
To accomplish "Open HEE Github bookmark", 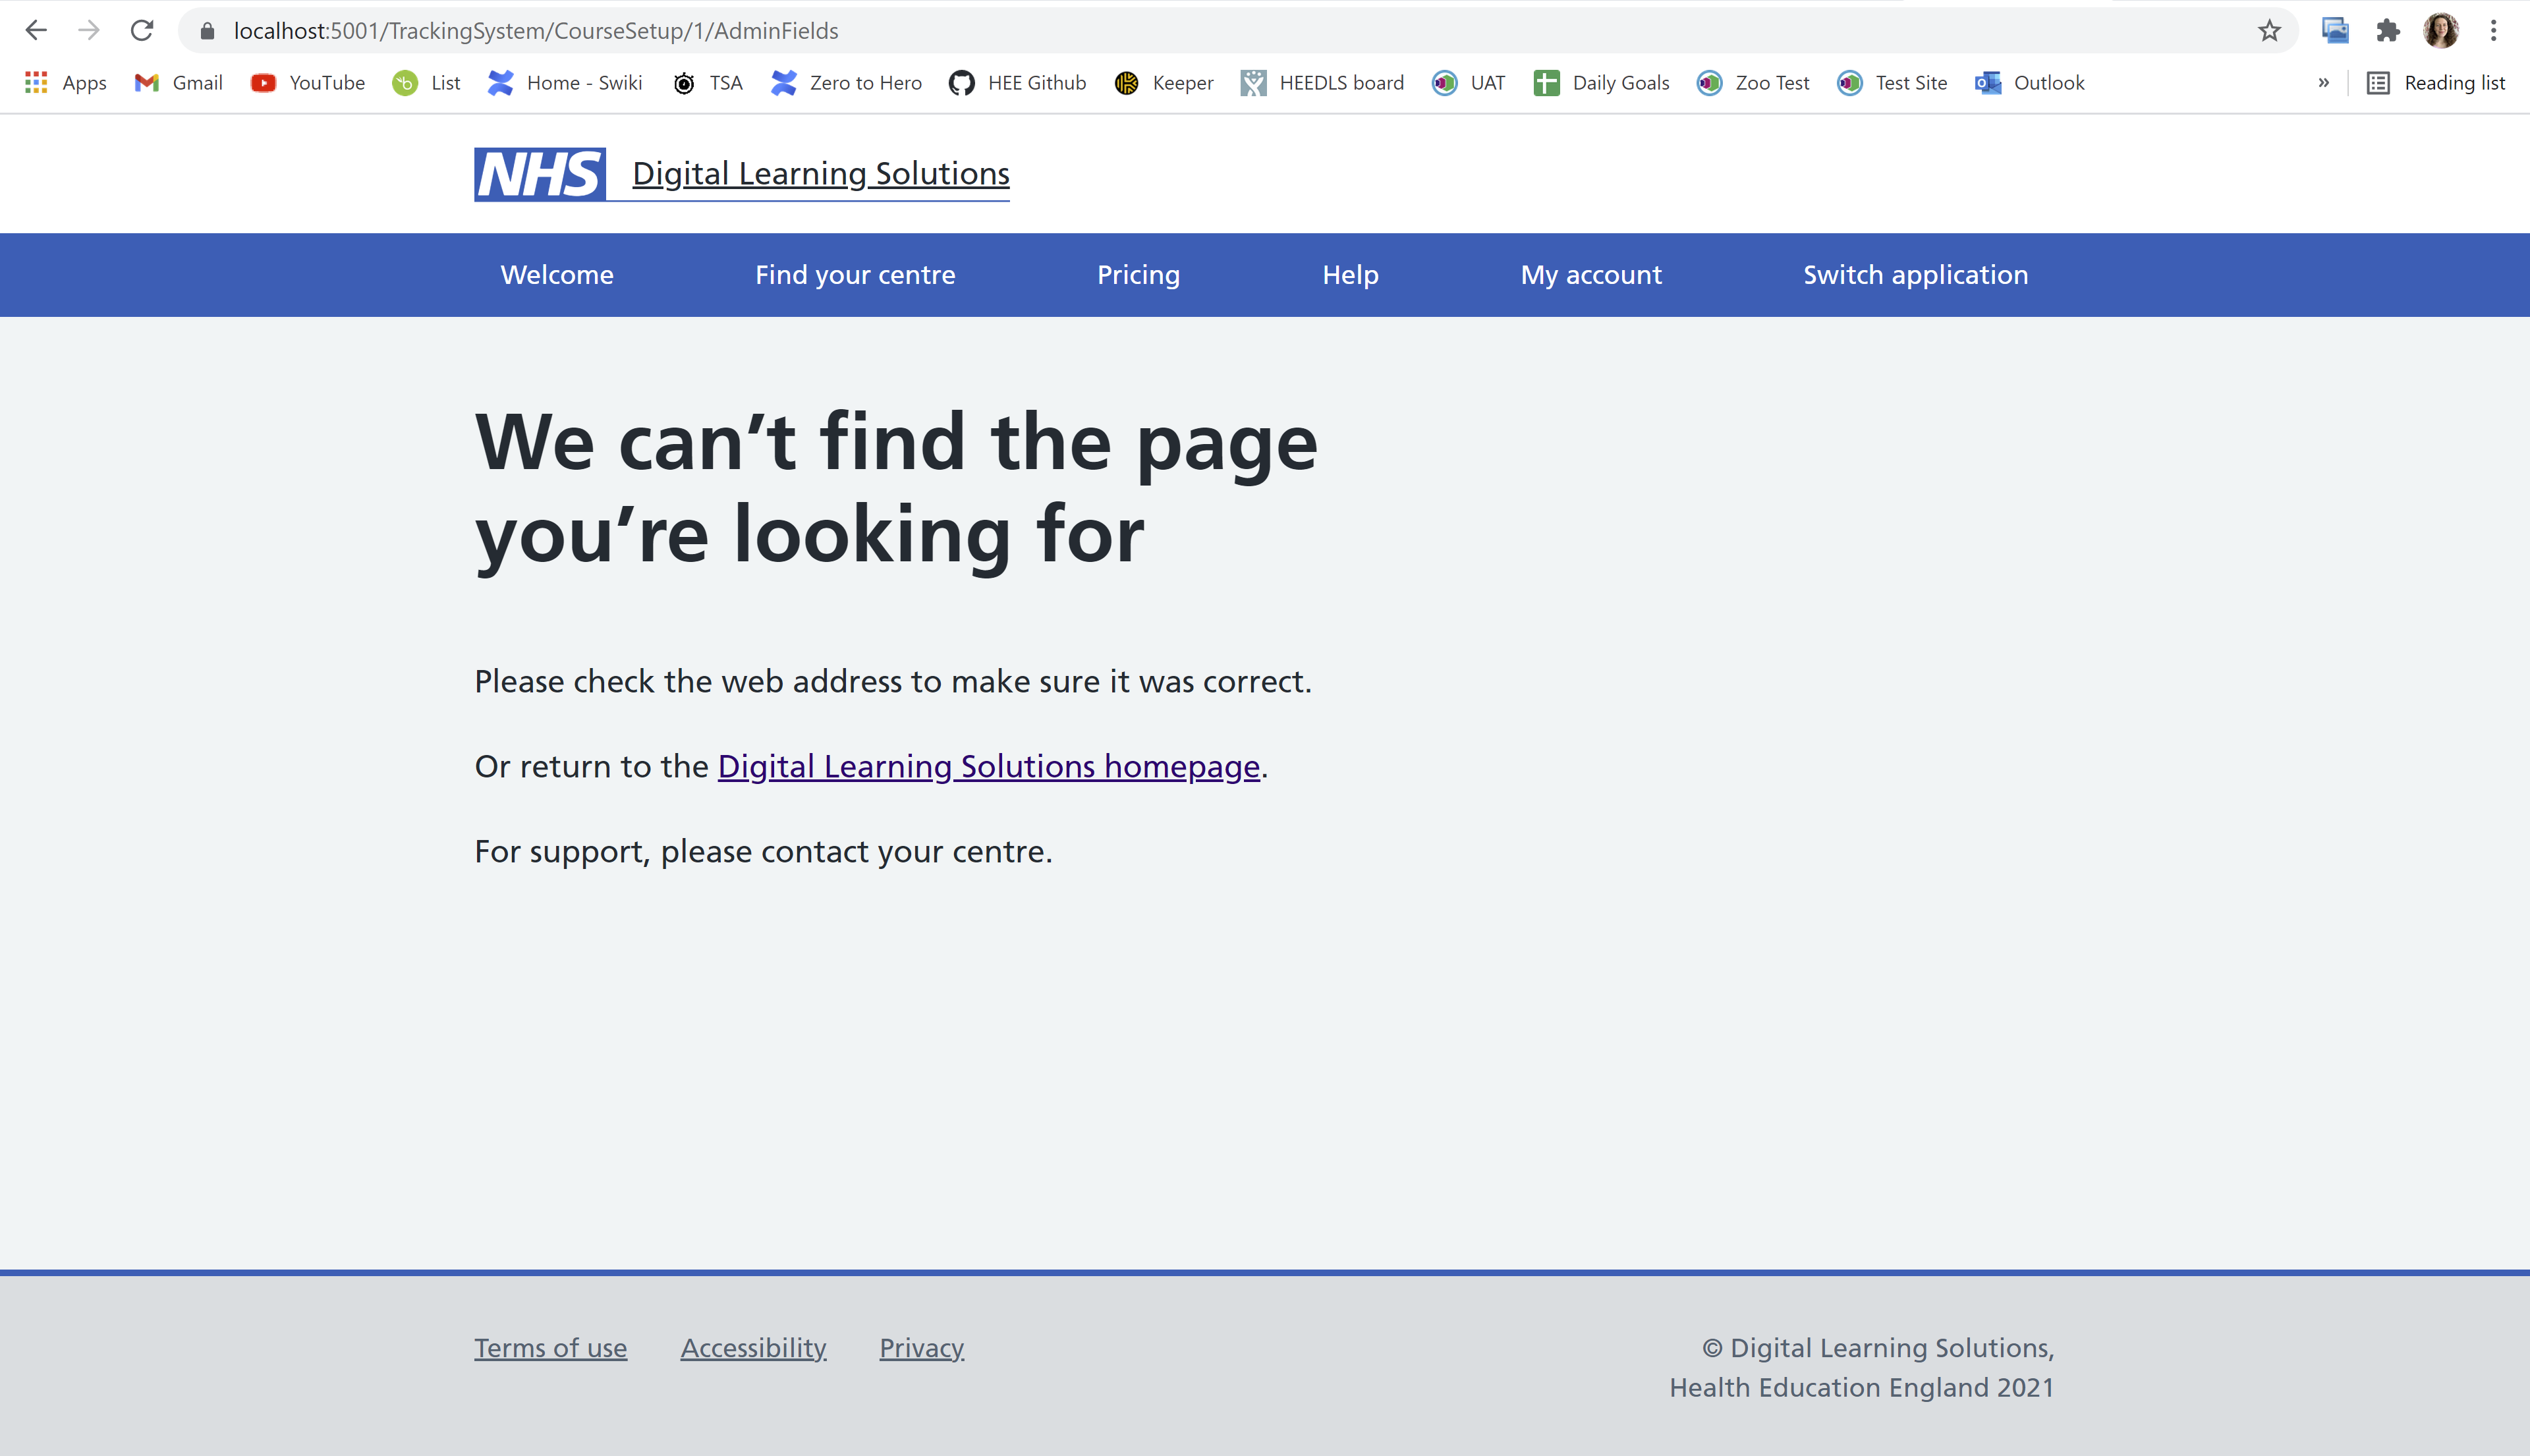I will pyautogui.click(x=1018, y=83).
